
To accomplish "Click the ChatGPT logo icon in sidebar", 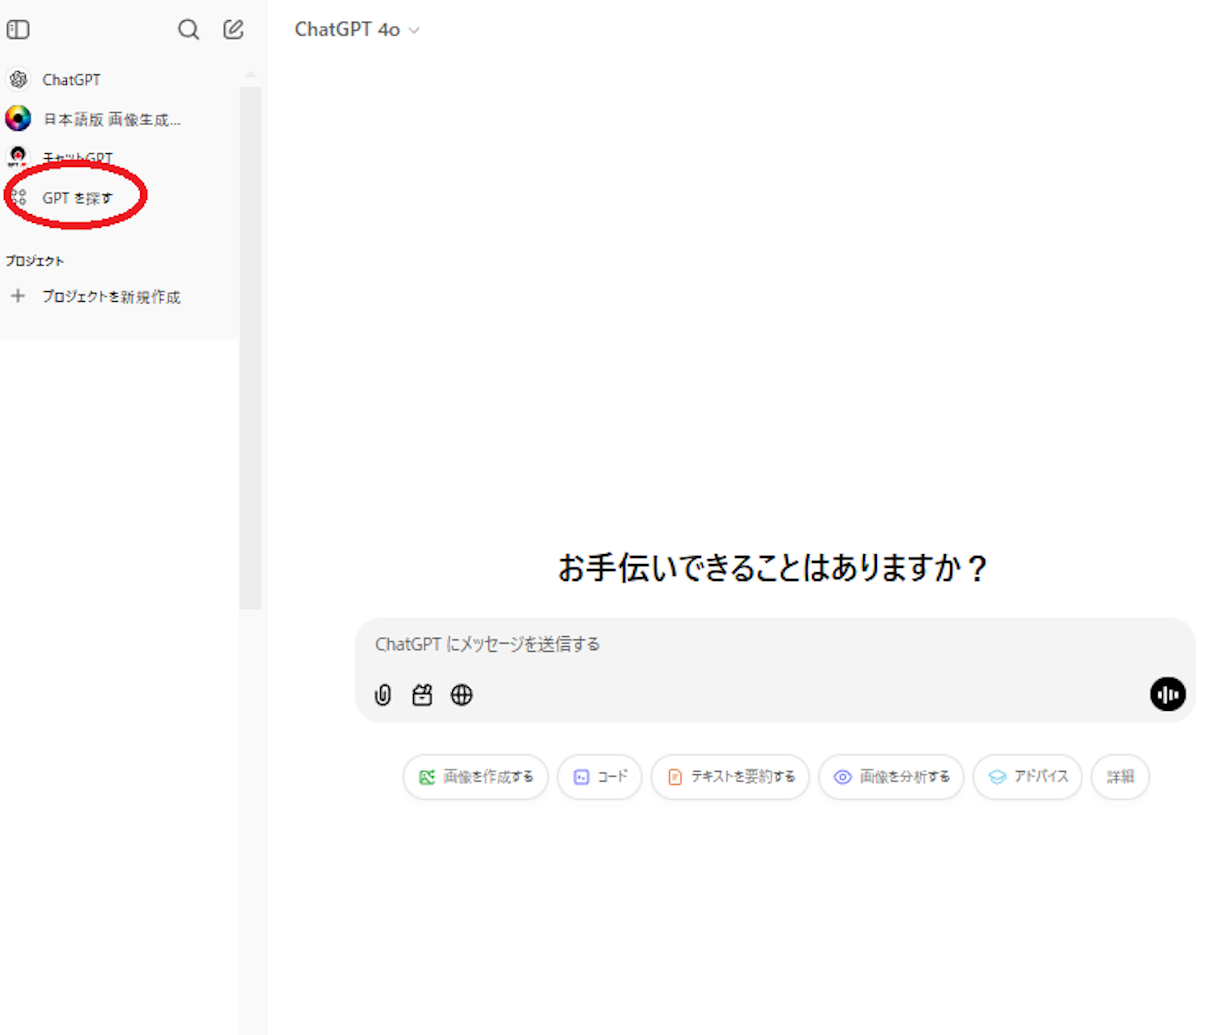I will click(18, 79).
